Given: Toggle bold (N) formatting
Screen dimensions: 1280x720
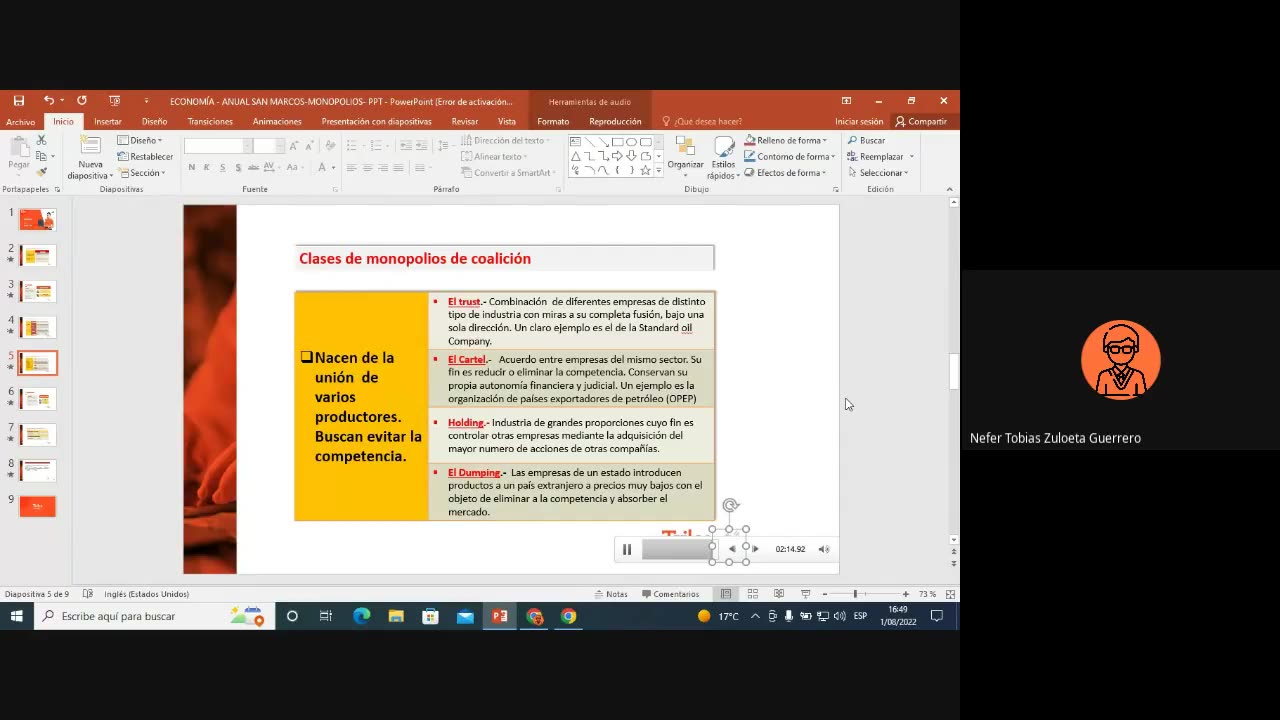Looking at the screenshot, I should (192, 168).
